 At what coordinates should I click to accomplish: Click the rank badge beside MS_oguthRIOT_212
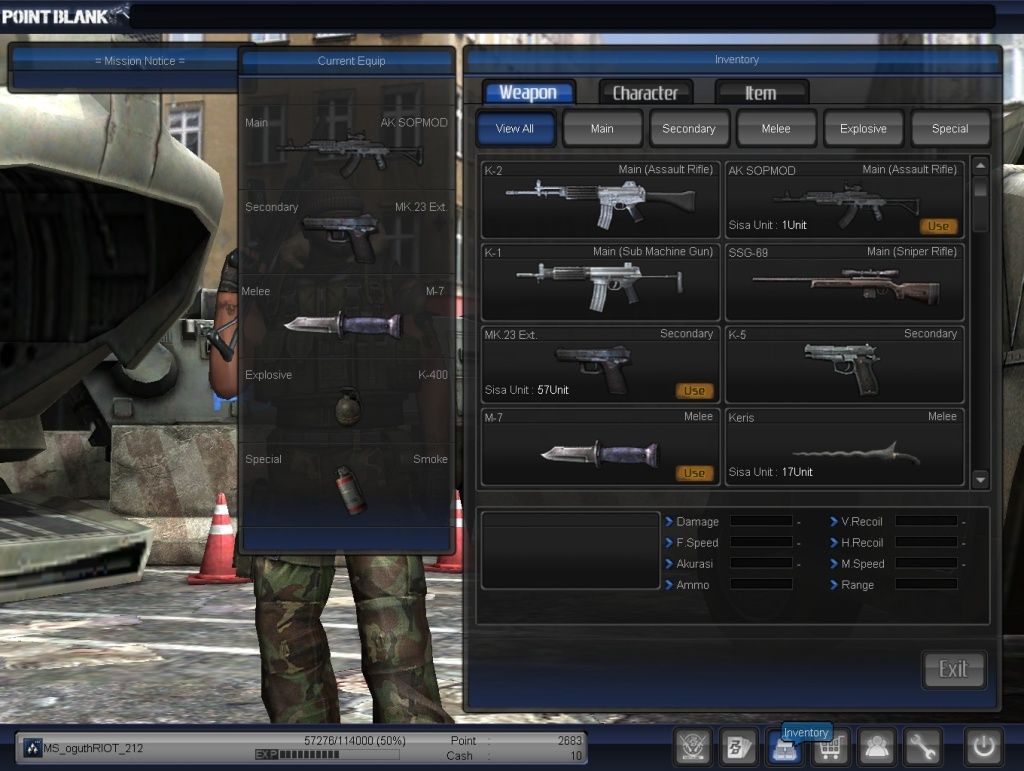(33, 747)
